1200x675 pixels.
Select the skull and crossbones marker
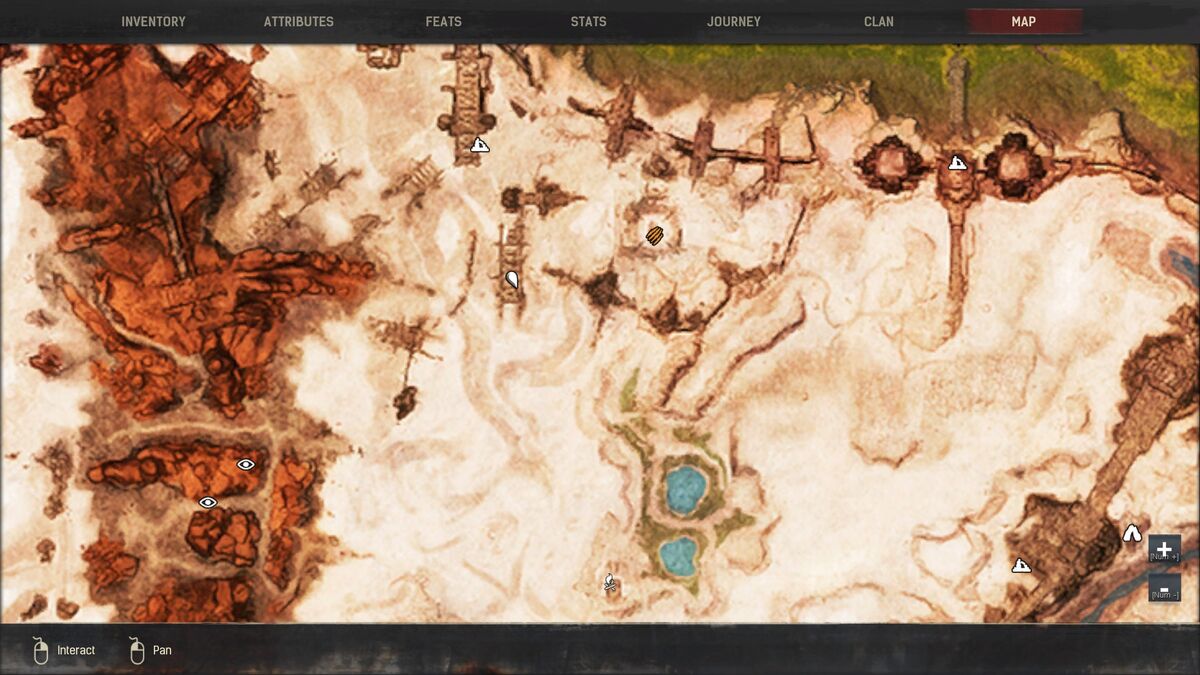[x=609, y=581]
